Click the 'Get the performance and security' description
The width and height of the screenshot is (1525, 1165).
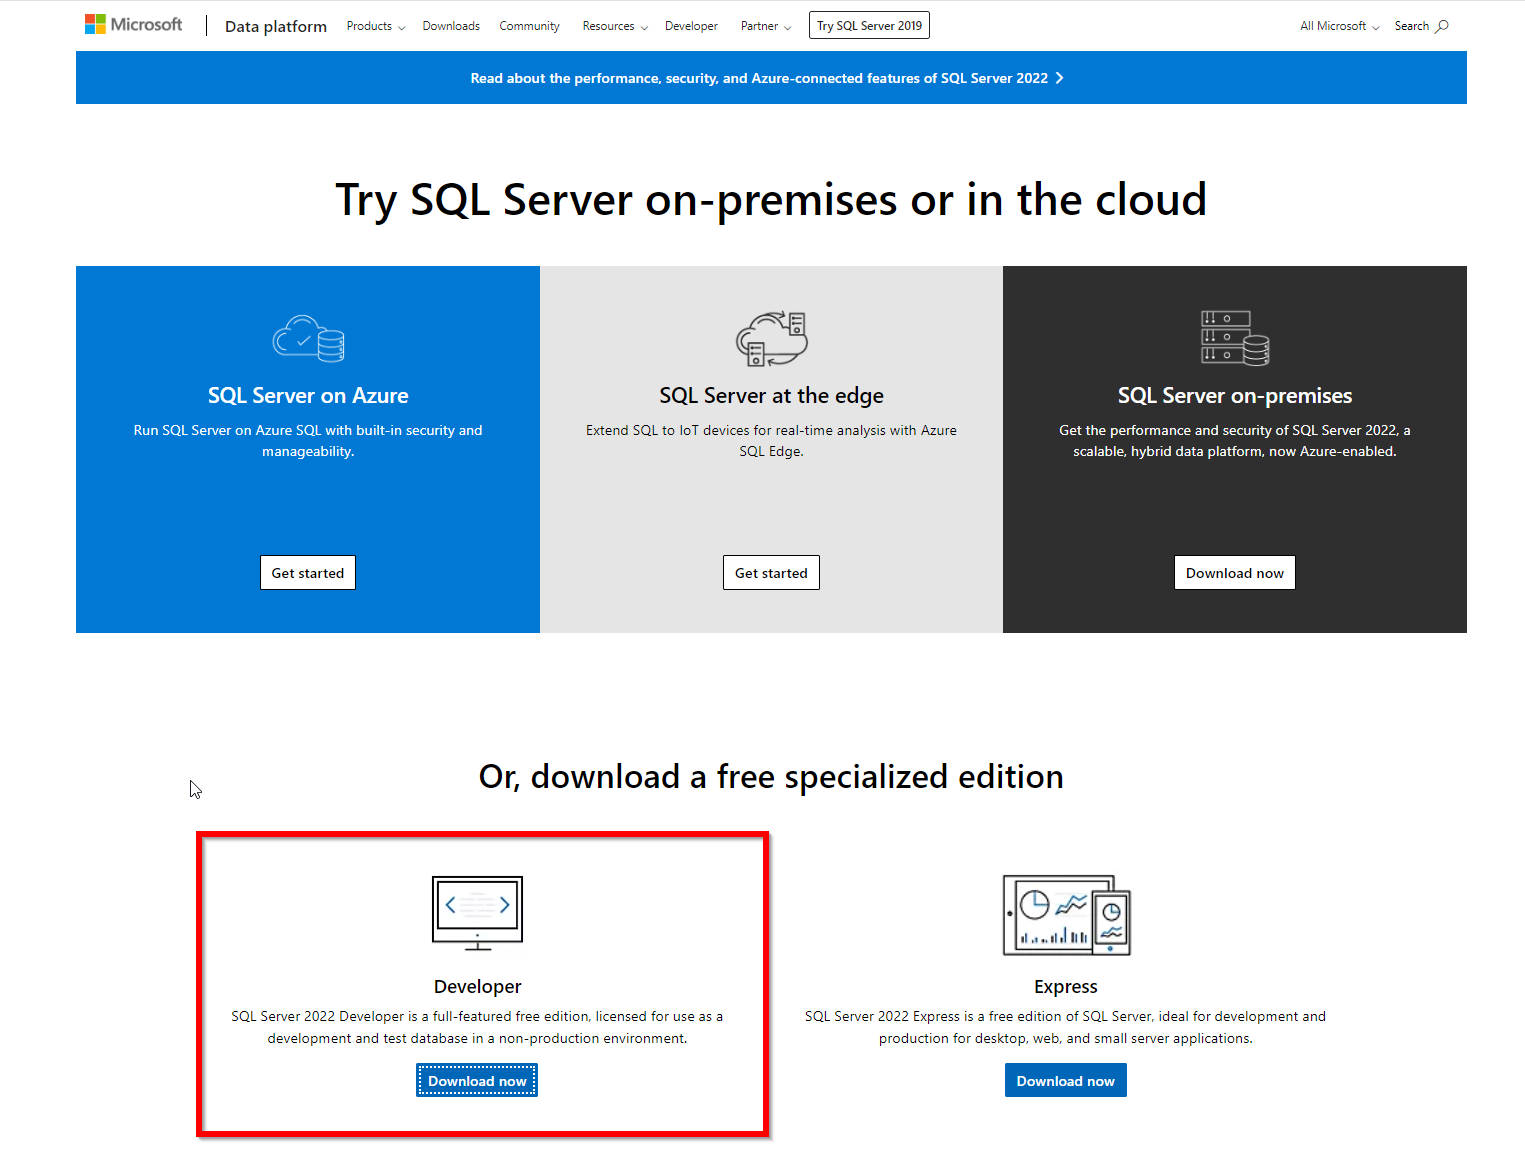(1235, 441)
